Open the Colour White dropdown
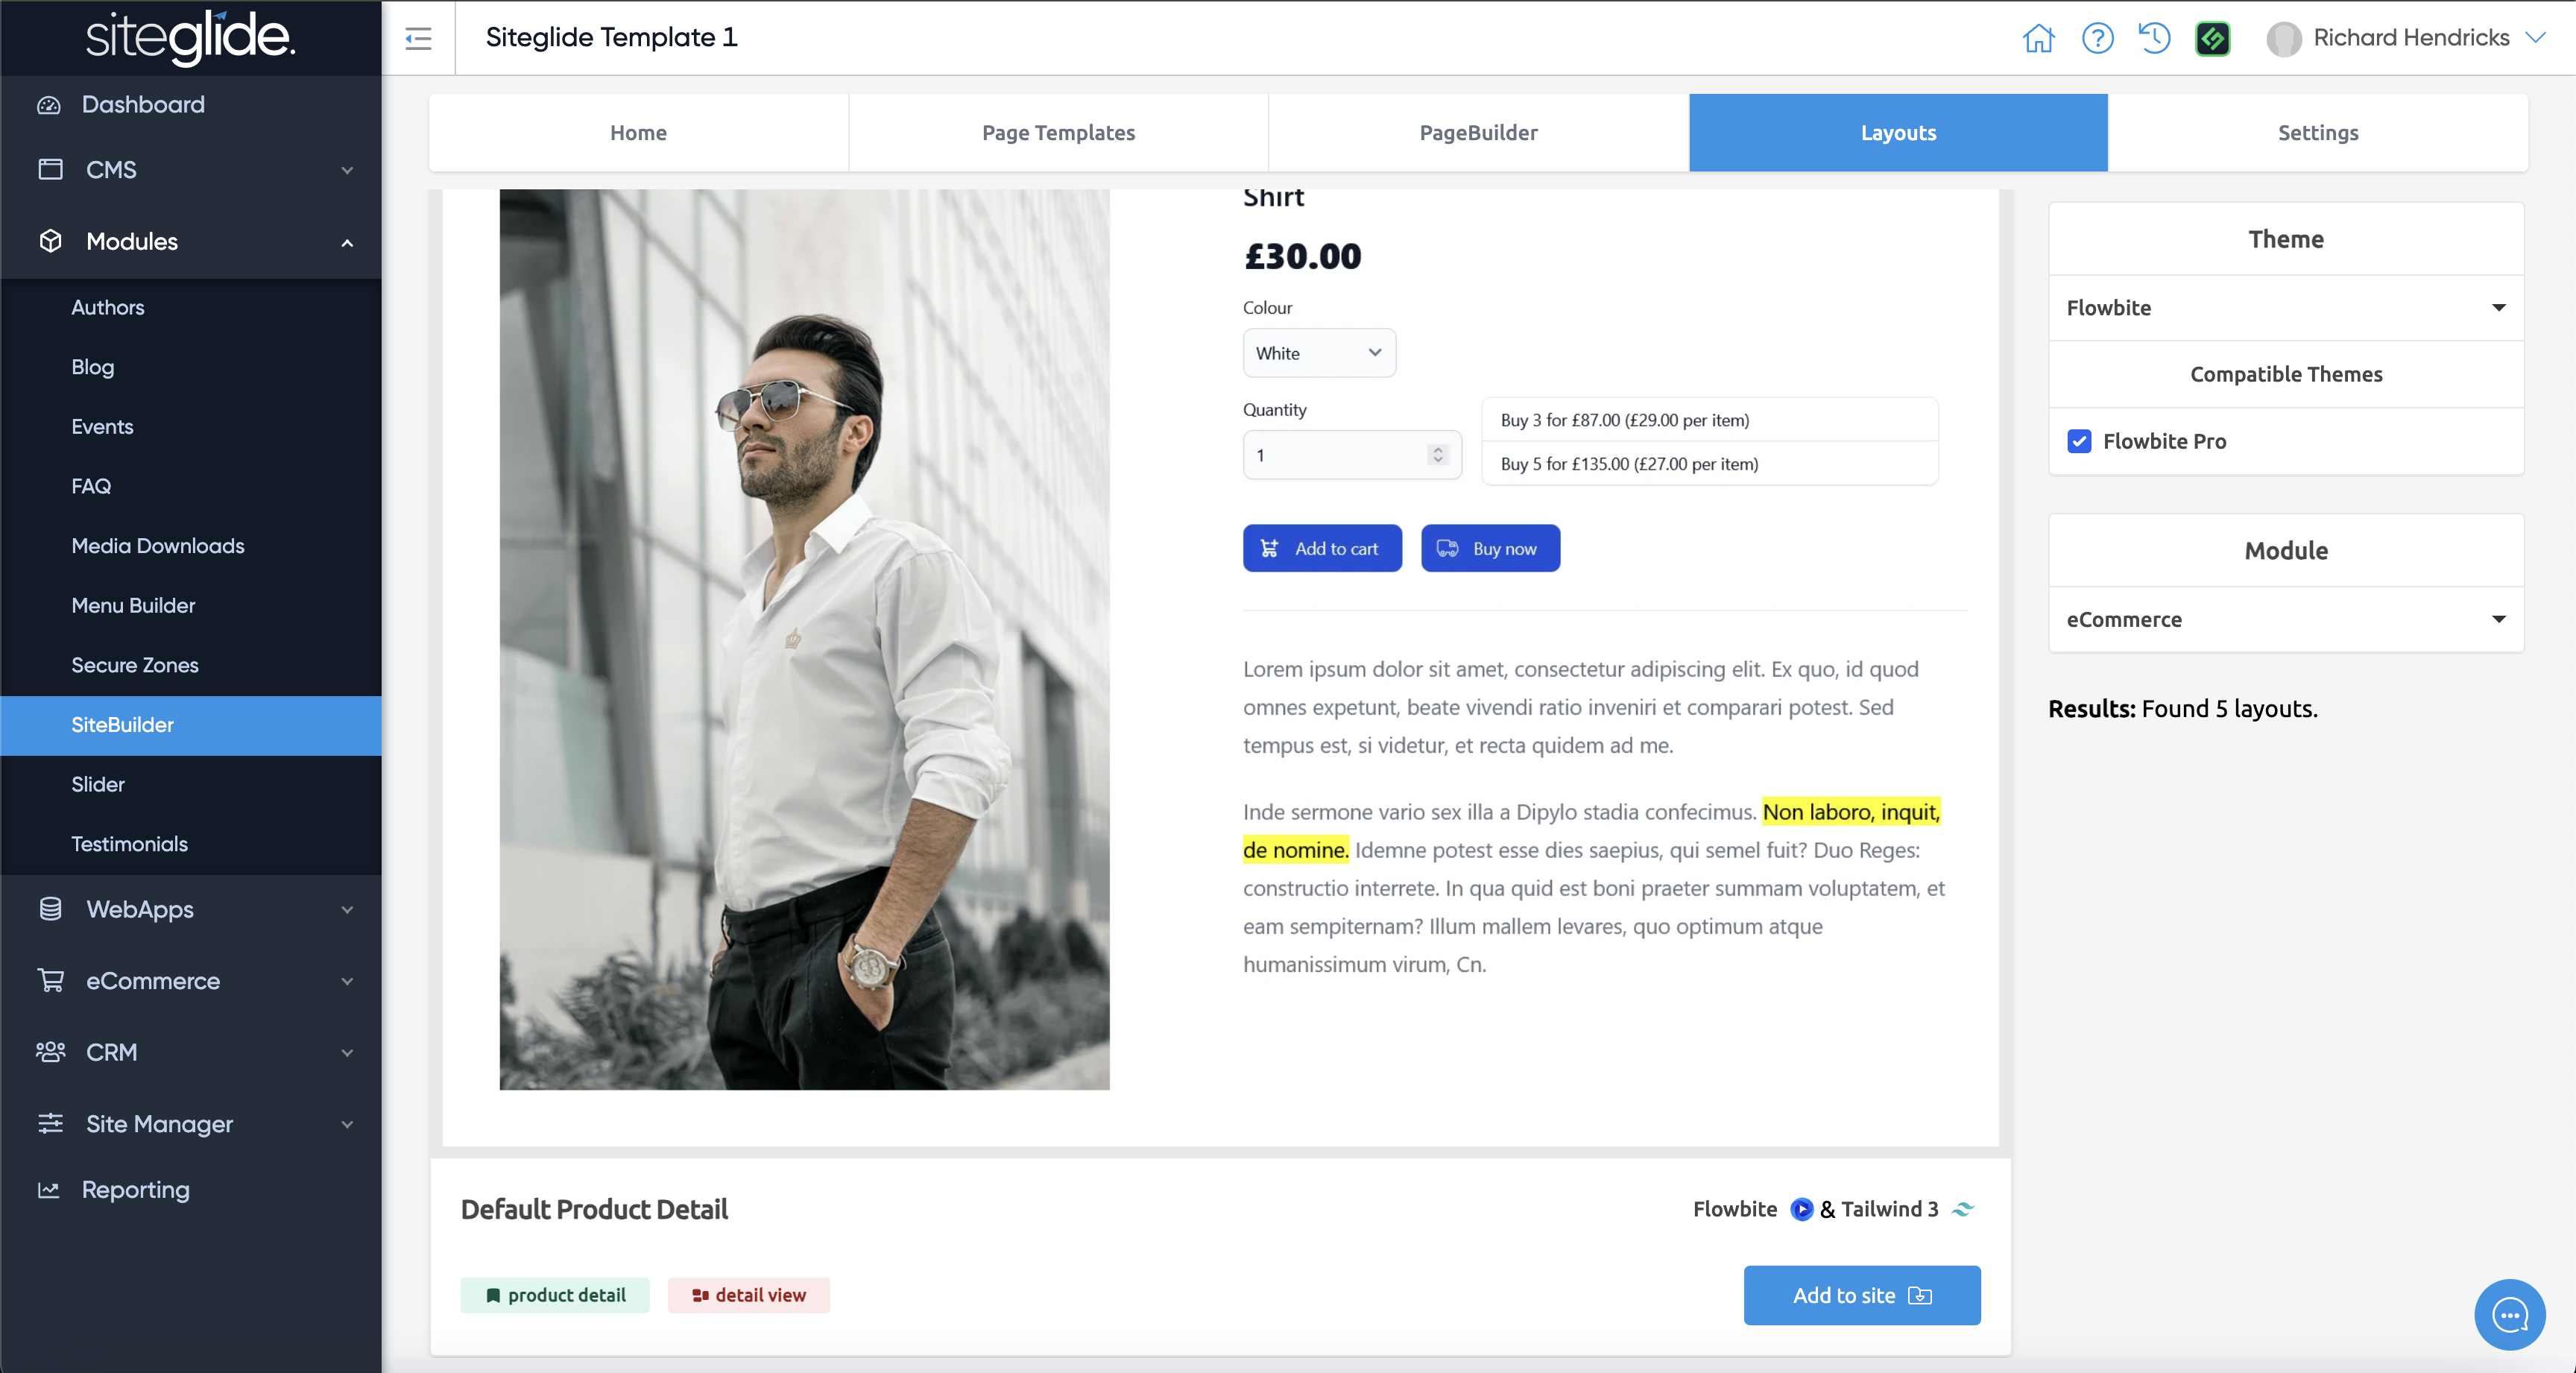The image size is (2576, 1373). [1318, 353]
